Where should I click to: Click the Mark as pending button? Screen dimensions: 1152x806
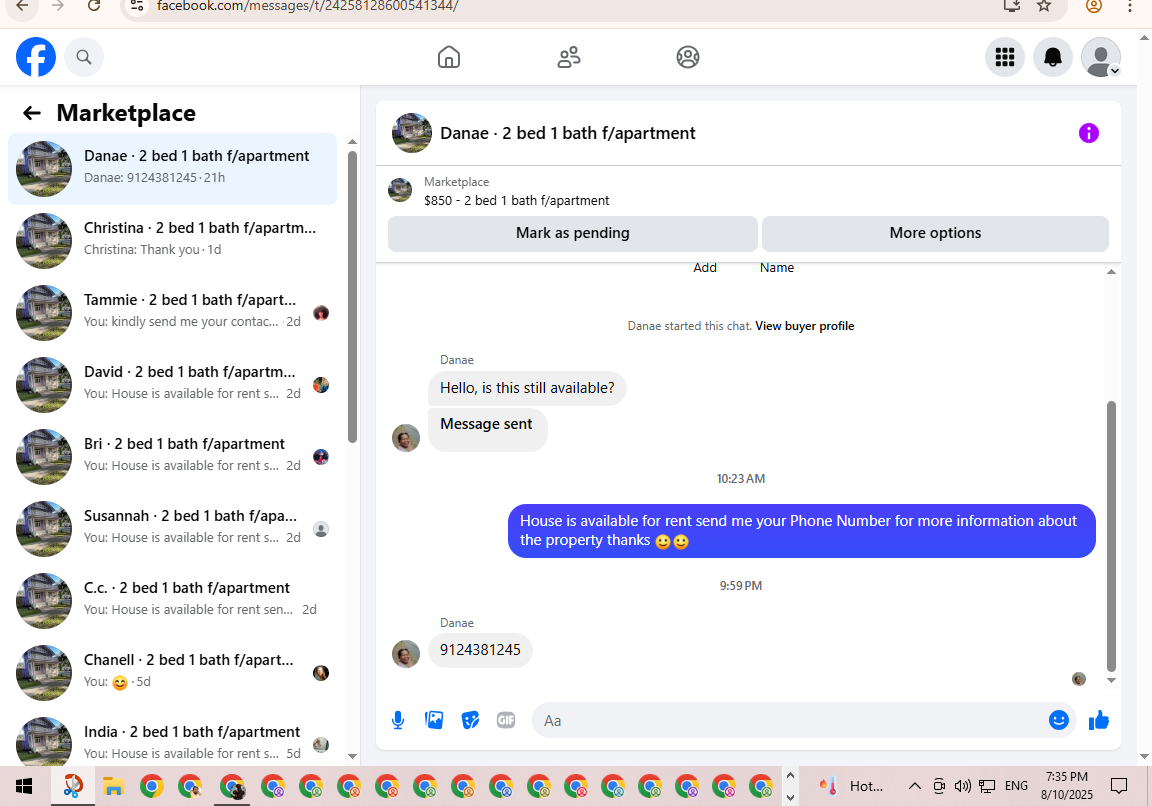coord(572,233)
